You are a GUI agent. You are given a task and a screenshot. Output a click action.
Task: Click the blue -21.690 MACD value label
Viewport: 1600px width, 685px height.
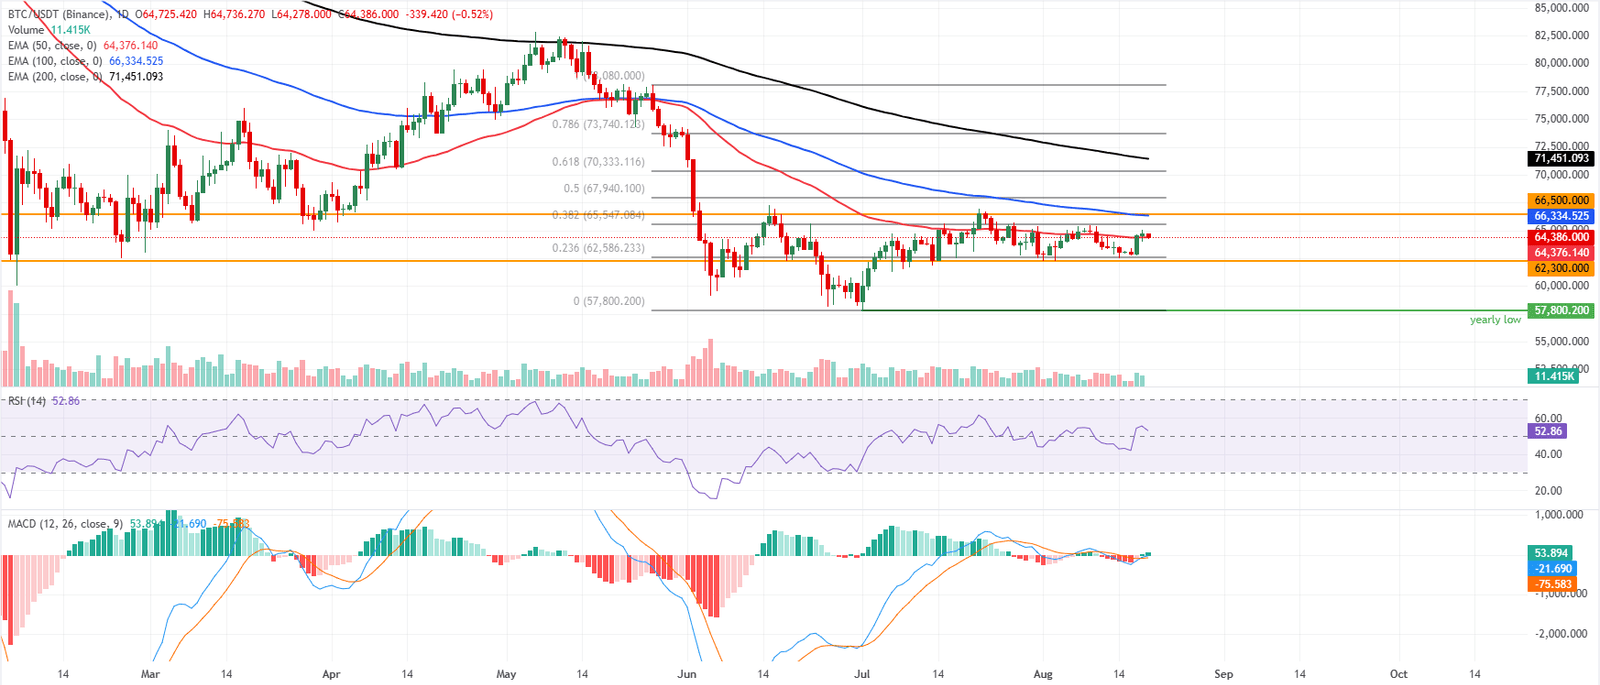coord(1553,568)
